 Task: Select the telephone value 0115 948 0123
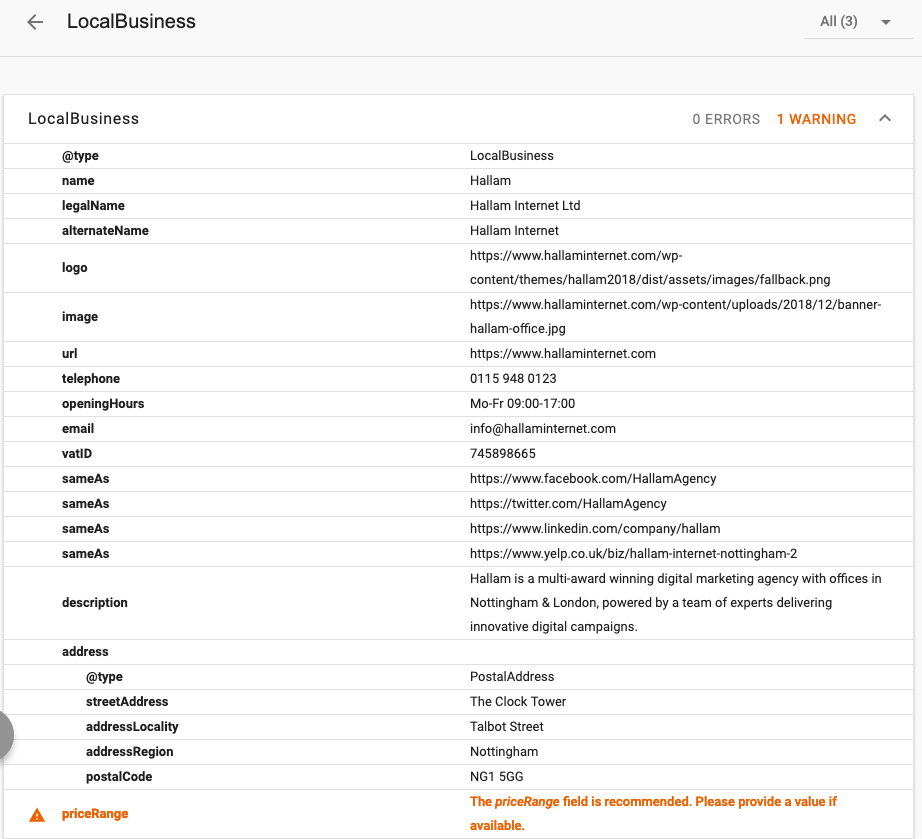513,379
